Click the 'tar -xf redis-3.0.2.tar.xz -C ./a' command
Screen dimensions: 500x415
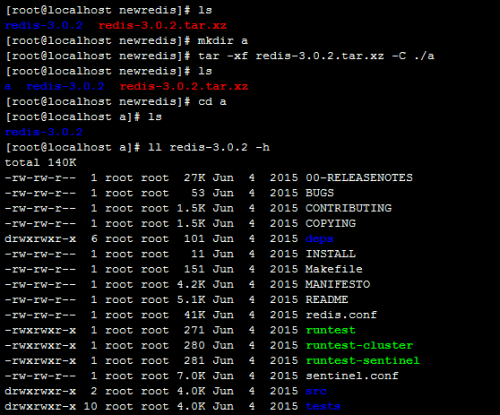[x=316, y=56]
